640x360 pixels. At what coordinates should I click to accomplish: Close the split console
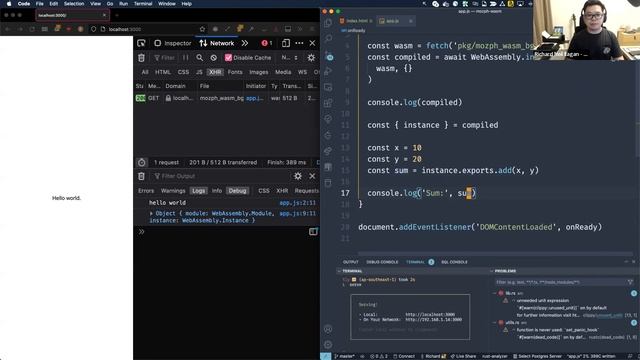coord(312,176)
